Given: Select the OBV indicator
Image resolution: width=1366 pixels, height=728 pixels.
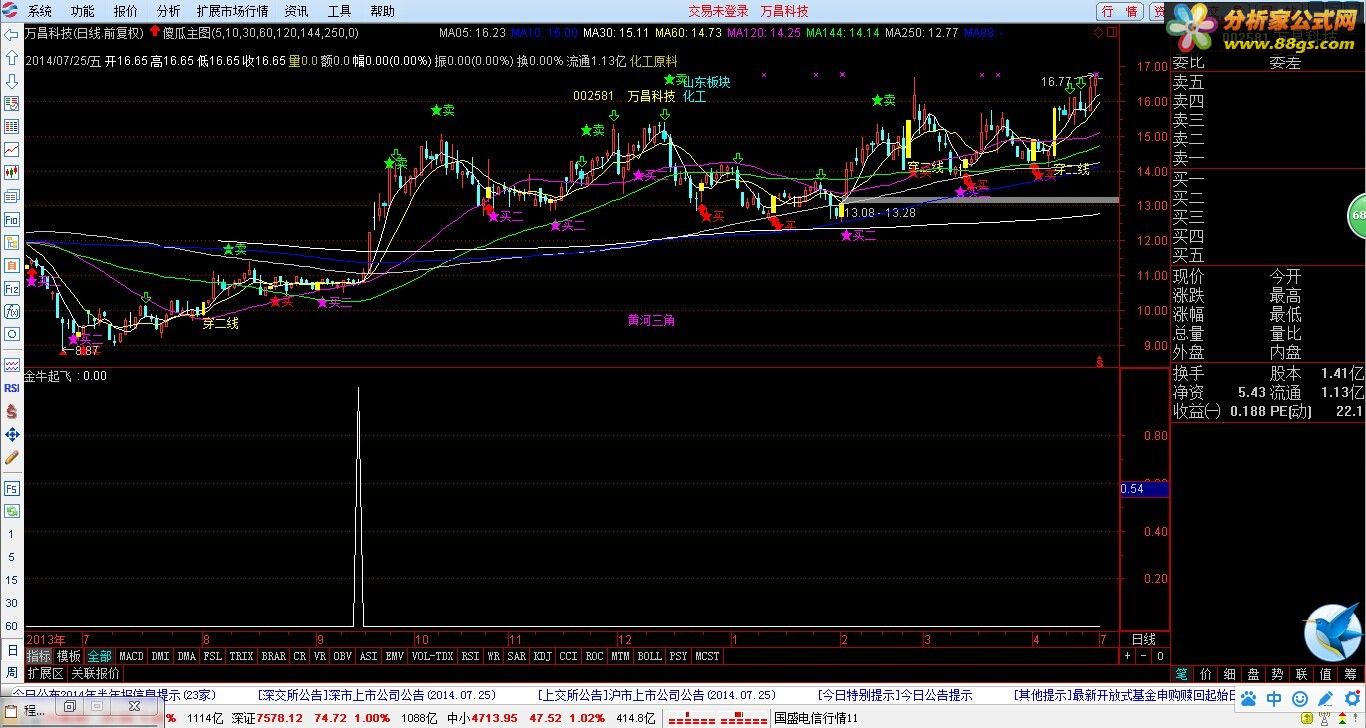Looking at the screenshot, I should pos(342,656).
